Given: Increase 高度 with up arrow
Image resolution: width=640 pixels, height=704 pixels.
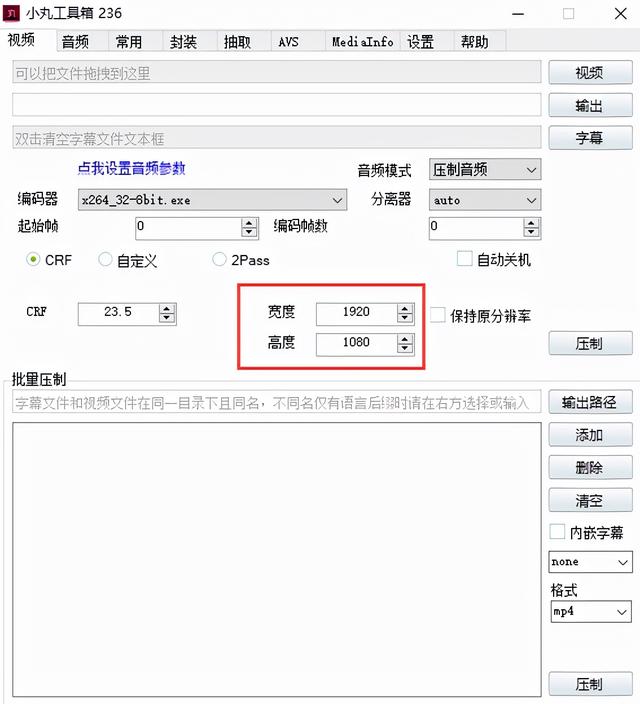Looking at the screenshot, I should click(405, 339).
